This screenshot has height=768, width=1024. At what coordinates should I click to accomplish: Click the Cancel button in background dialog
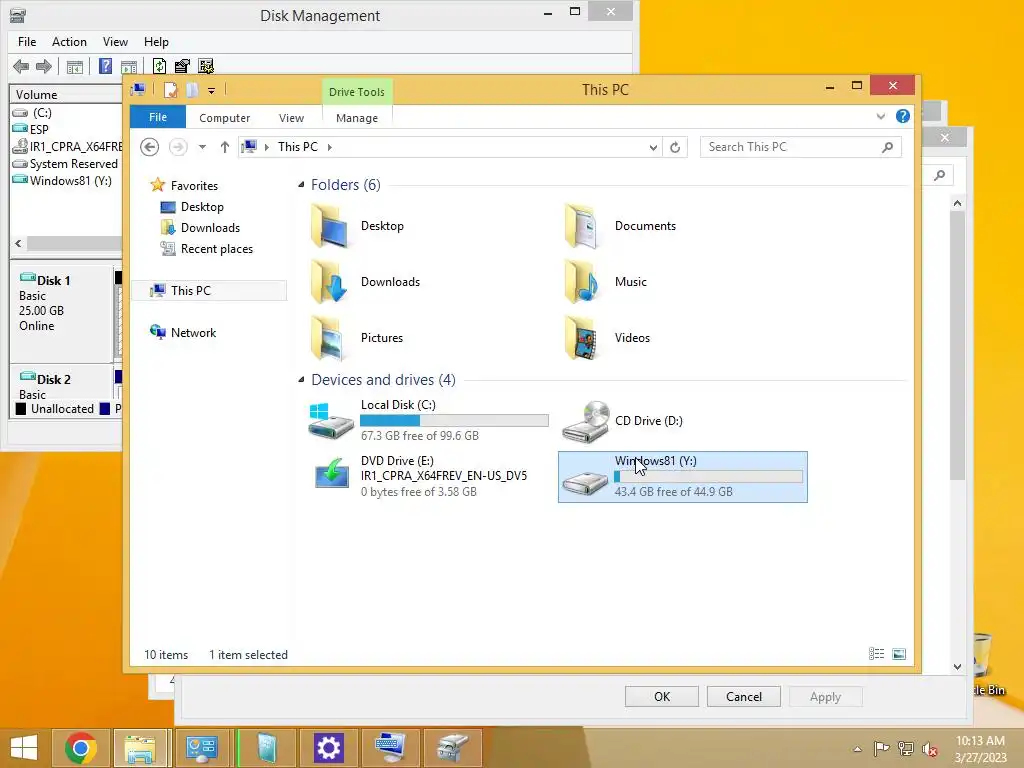tap(744, 697)
